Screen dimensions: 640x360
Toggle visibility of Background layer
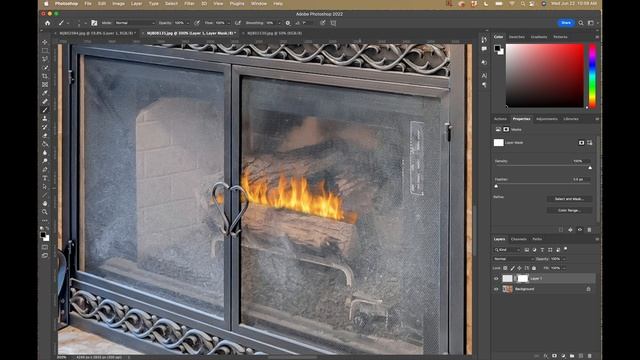tap(496, 289)
